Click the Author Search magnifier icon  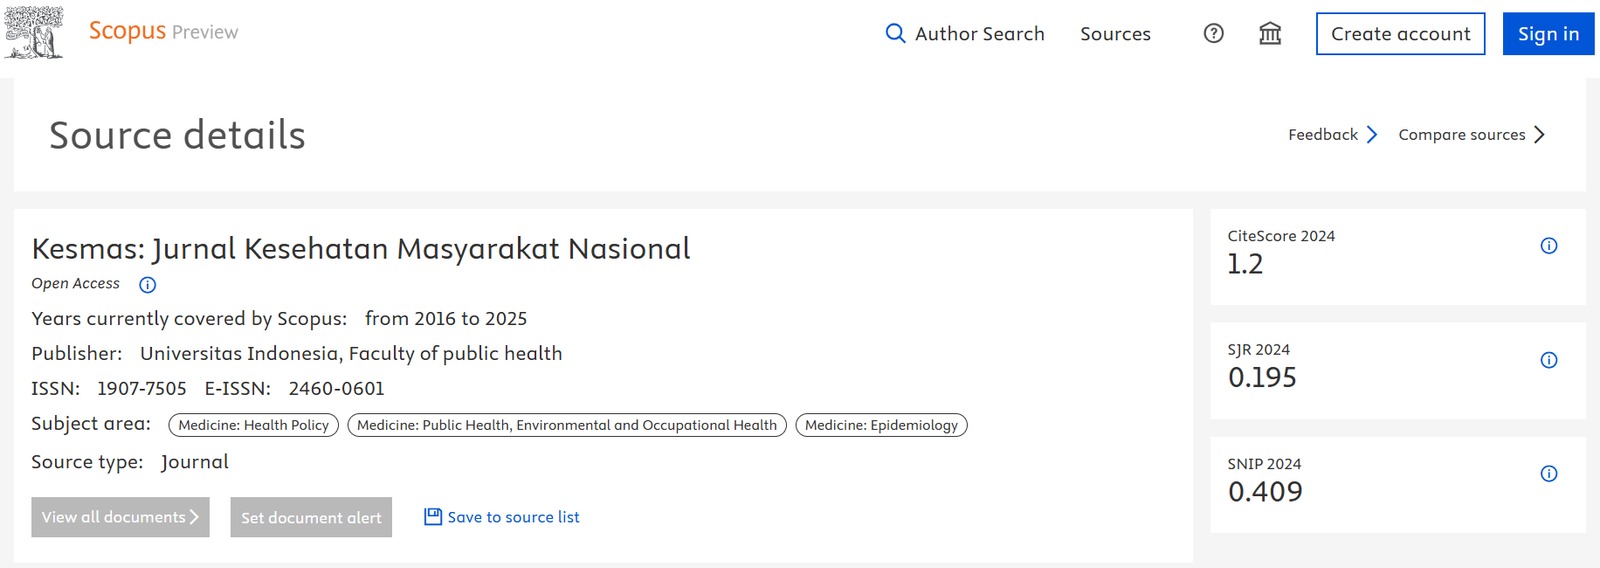click(895, 34)
